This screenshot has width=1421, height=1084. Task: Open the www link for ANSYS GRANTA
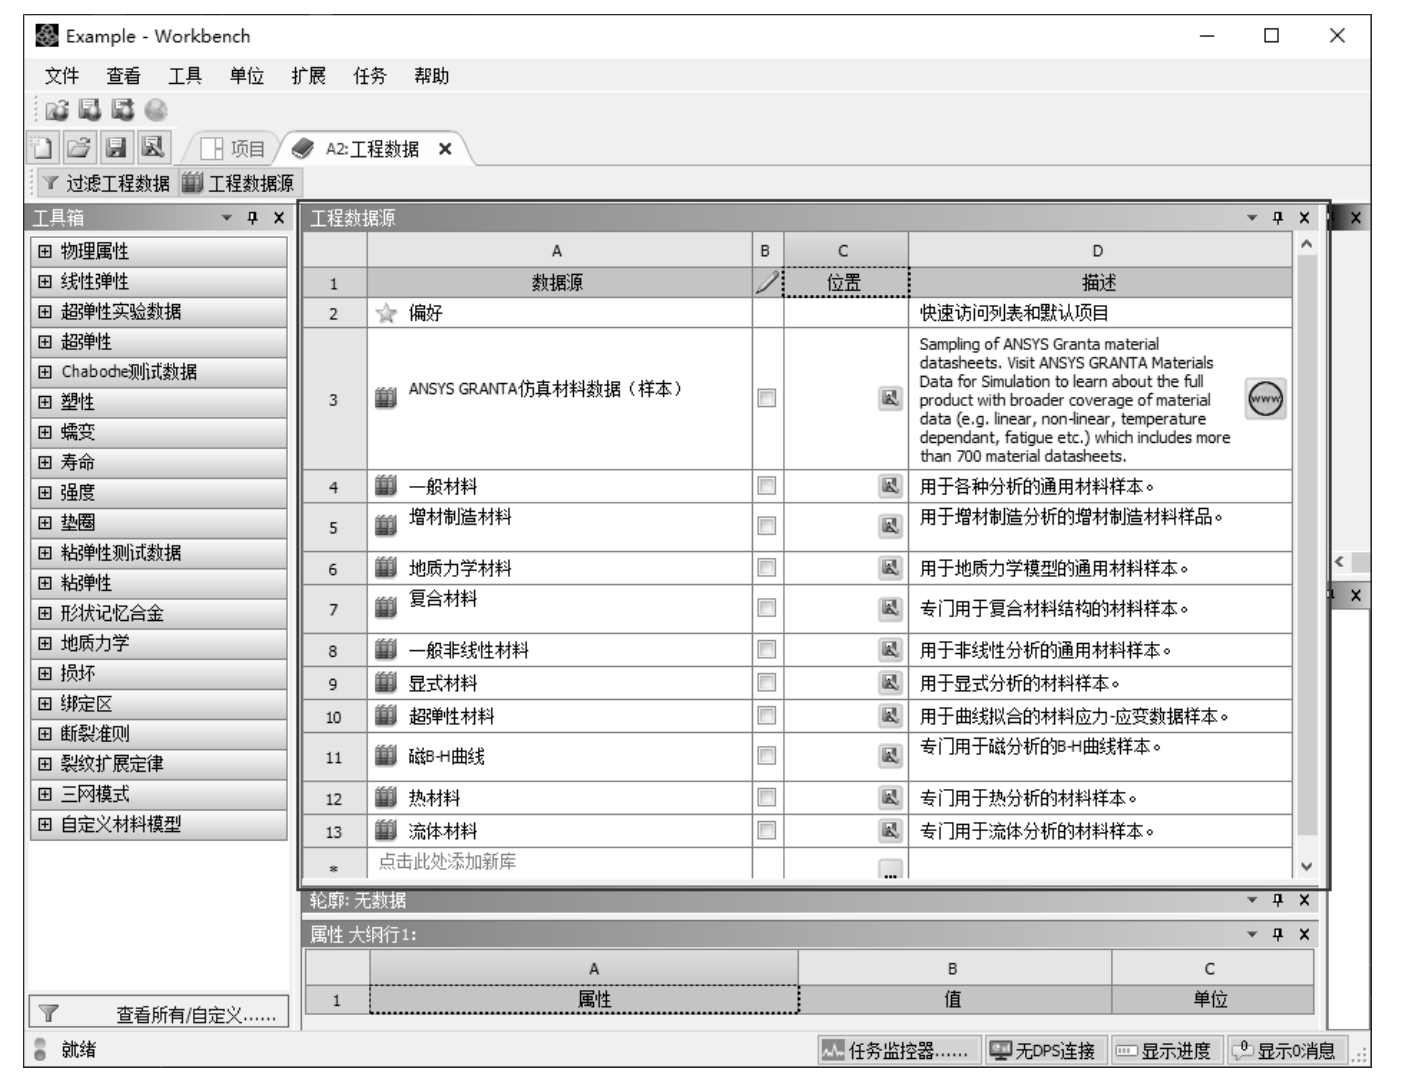pos(1265,399)
